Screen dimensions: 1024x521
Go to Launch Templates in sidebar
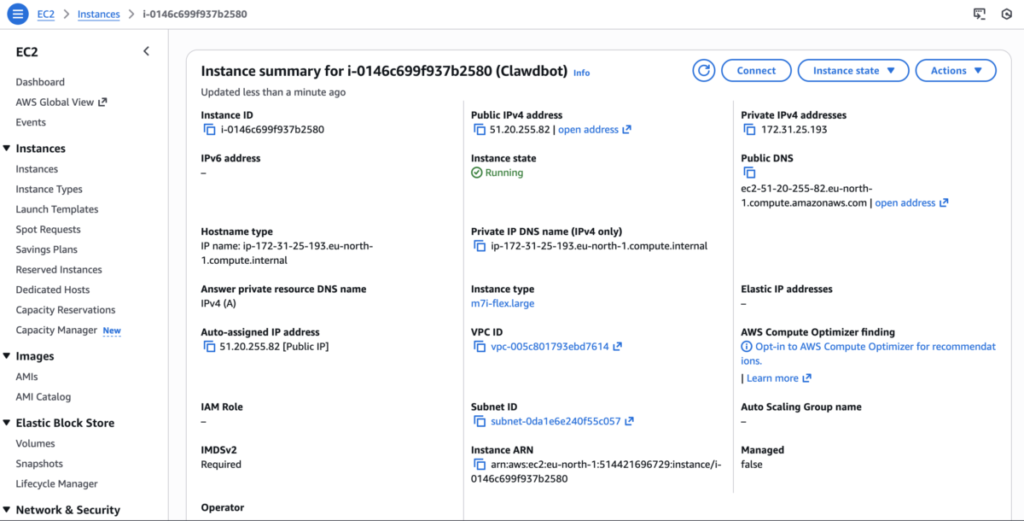tap(57, 210)
